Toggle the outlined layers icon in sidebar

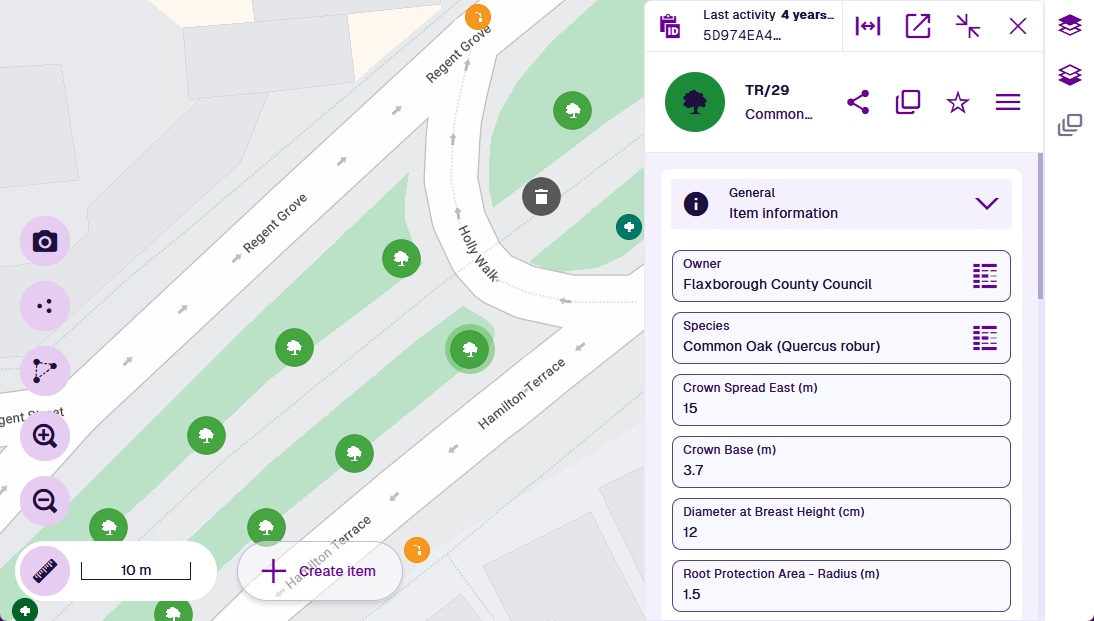click(1070, 75)
